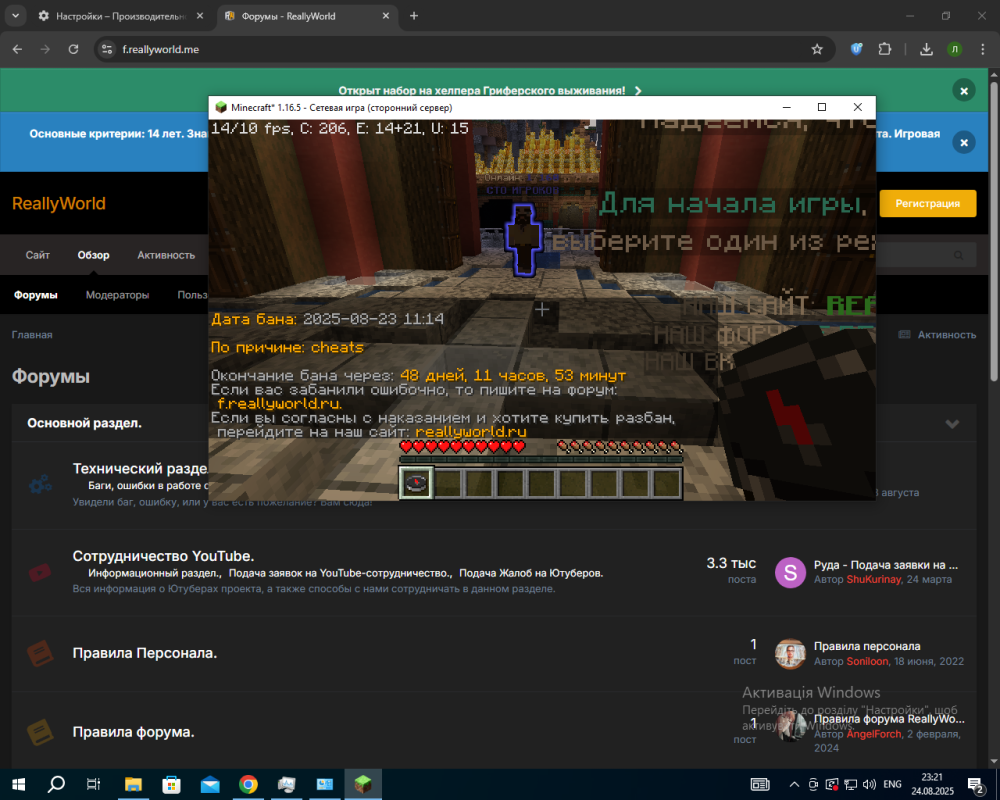Select the Форумы sub-tab
Image resolution: width=1000 pixels, height=800 pixels.
click(x=36, y=295)
